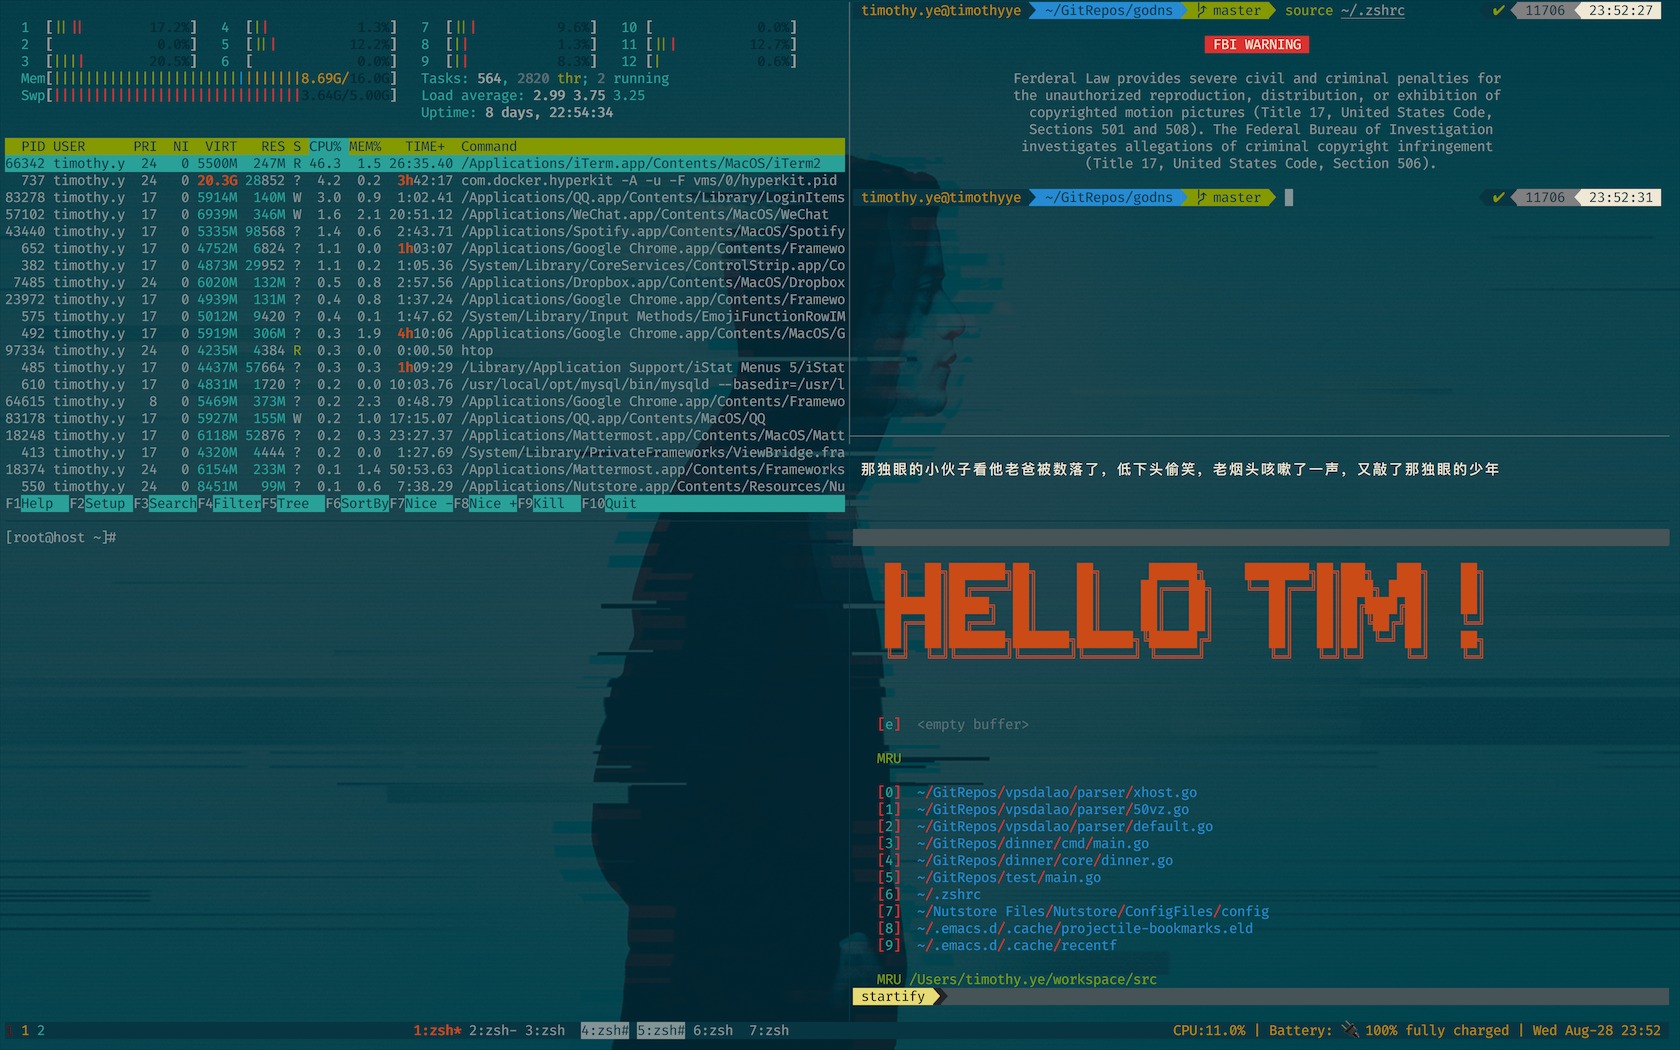Select the com.docker.hyperkit process row

click(425, 181)
